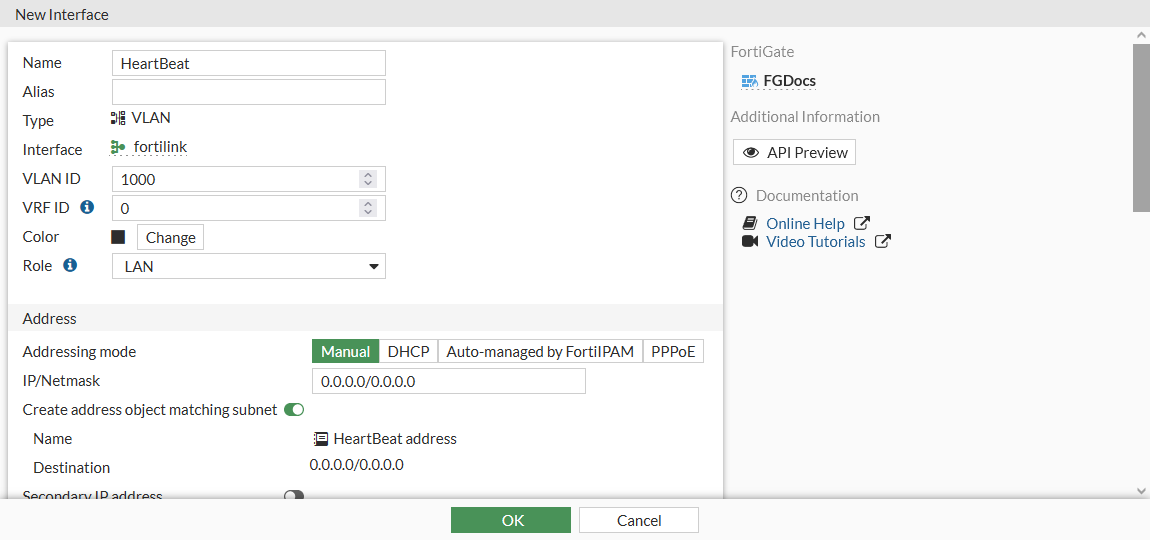Open the Role LAN dropdown
This screenshot has height=540, width=1150.
pyautogui.click(x=249, y=266)
